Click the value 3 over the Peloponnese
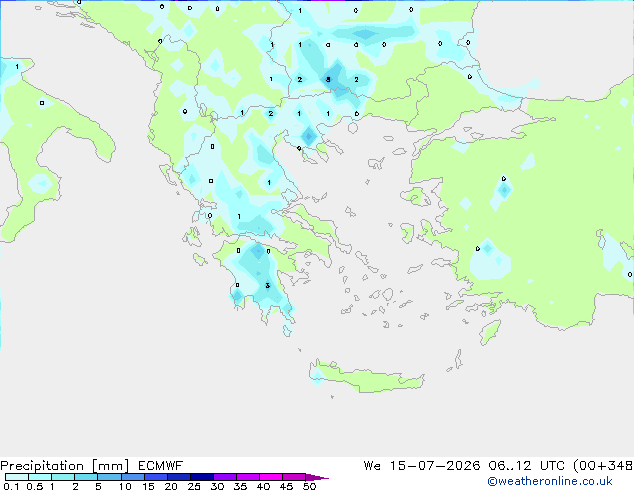 click(x=268, y=286)
